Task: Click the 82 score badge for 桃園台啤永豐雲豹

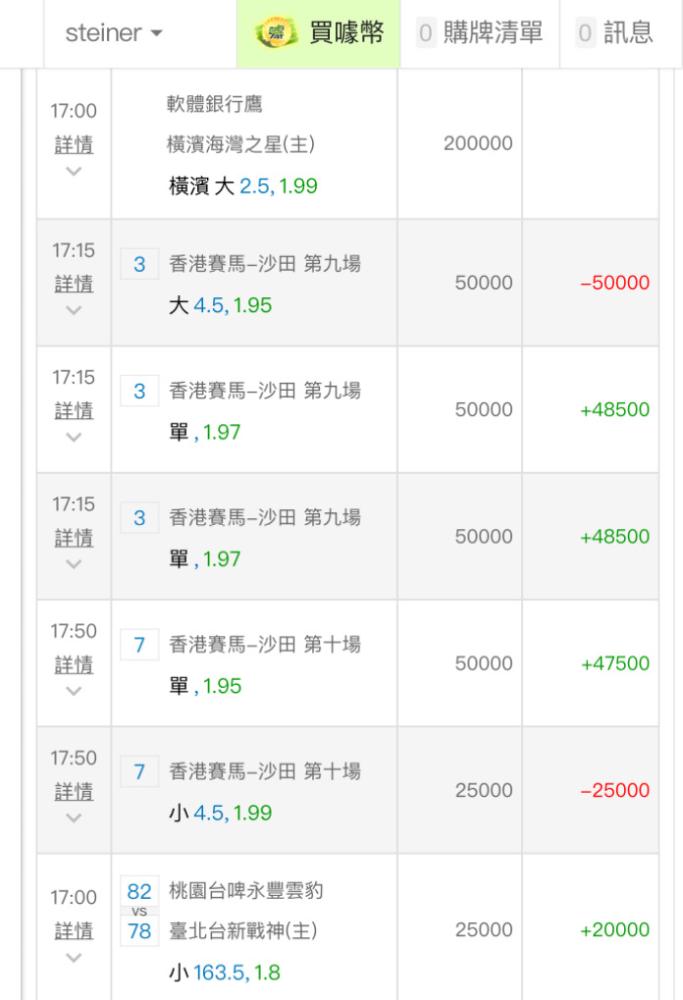Action: tap(140, 892)
